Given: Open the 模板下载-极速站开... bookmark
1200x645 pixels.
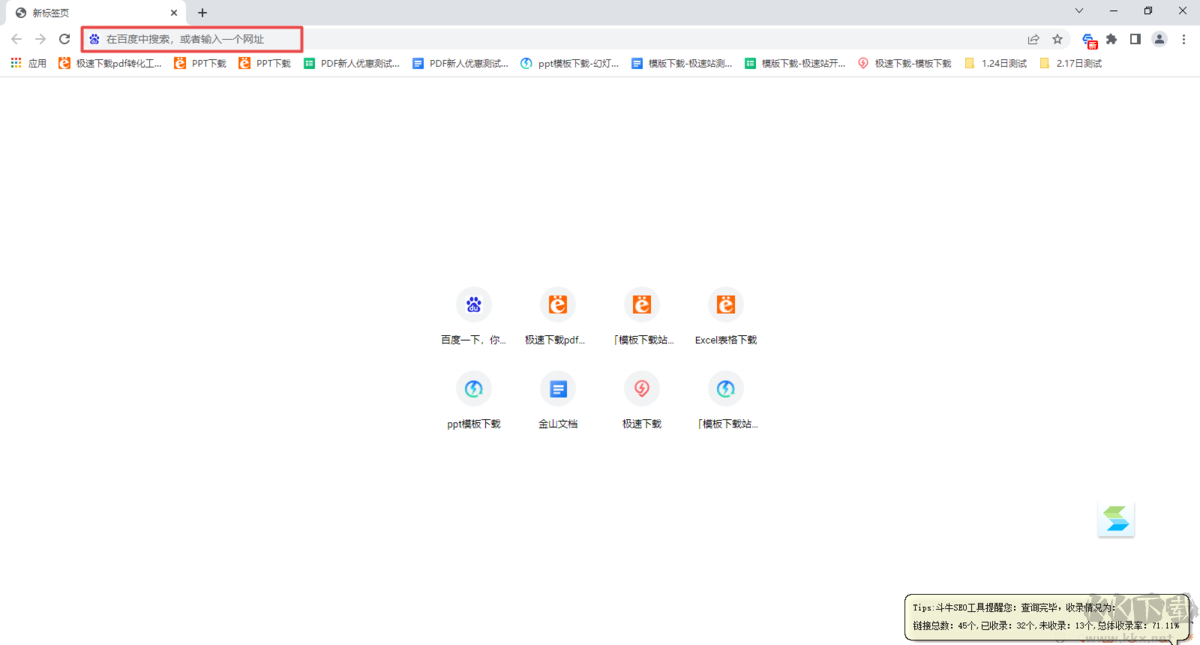Looking at the screenshot, I should 795,63.
